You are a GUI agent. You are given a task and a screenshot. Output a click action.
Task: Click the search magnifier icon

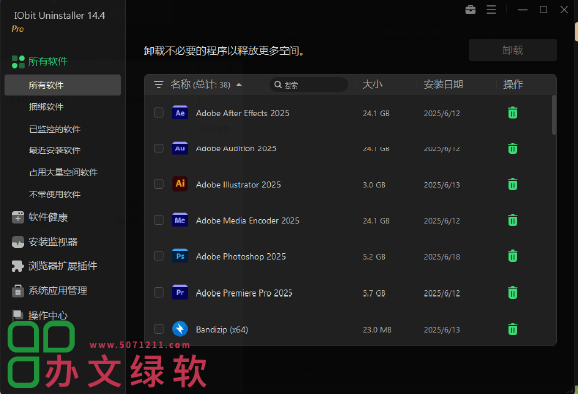tap(278, 85)
